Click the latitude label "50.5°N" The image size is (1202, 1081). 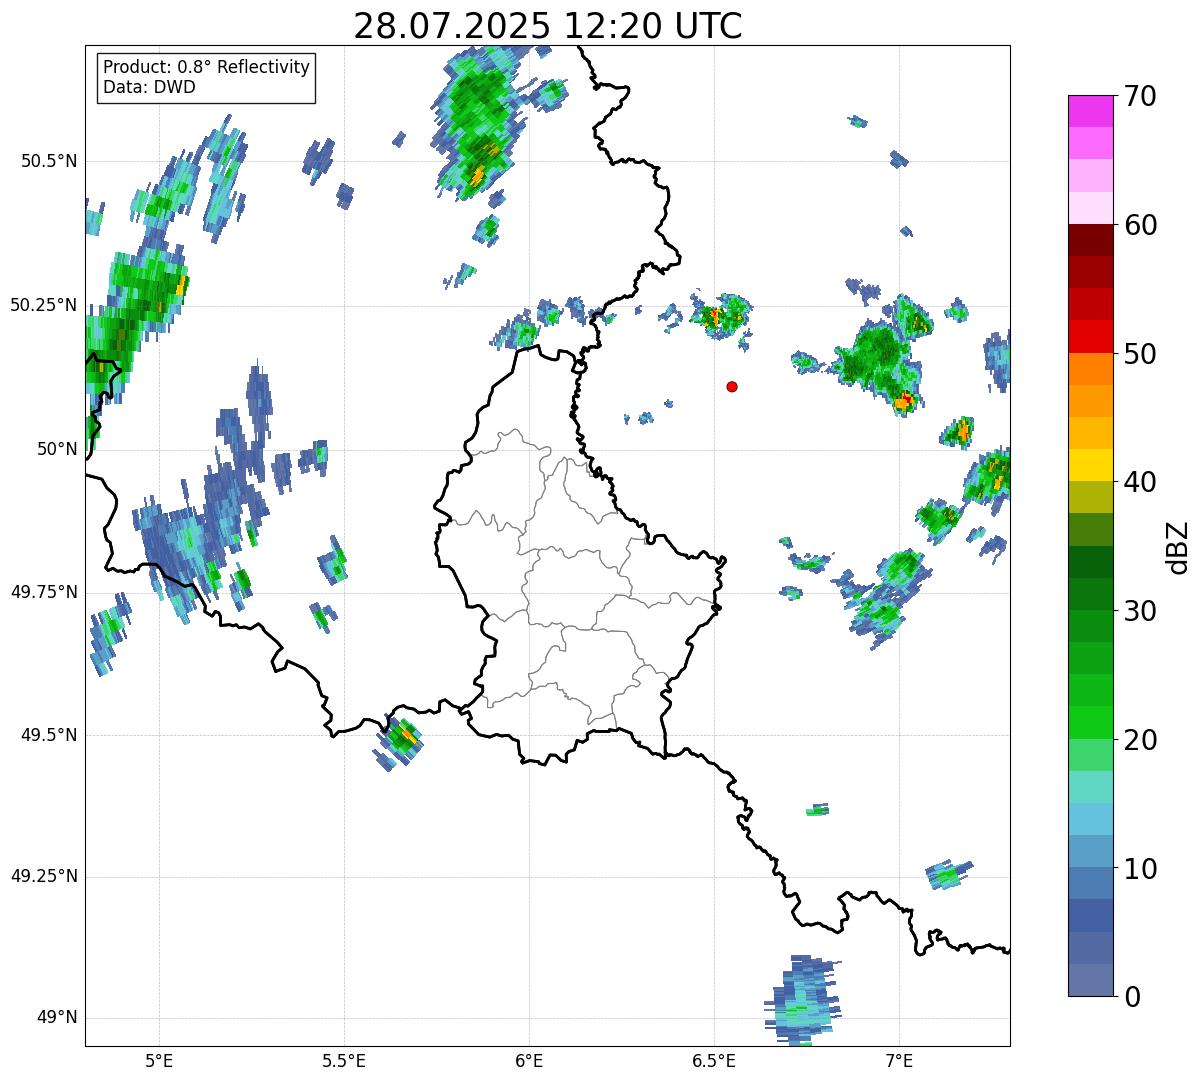(51, 161)
